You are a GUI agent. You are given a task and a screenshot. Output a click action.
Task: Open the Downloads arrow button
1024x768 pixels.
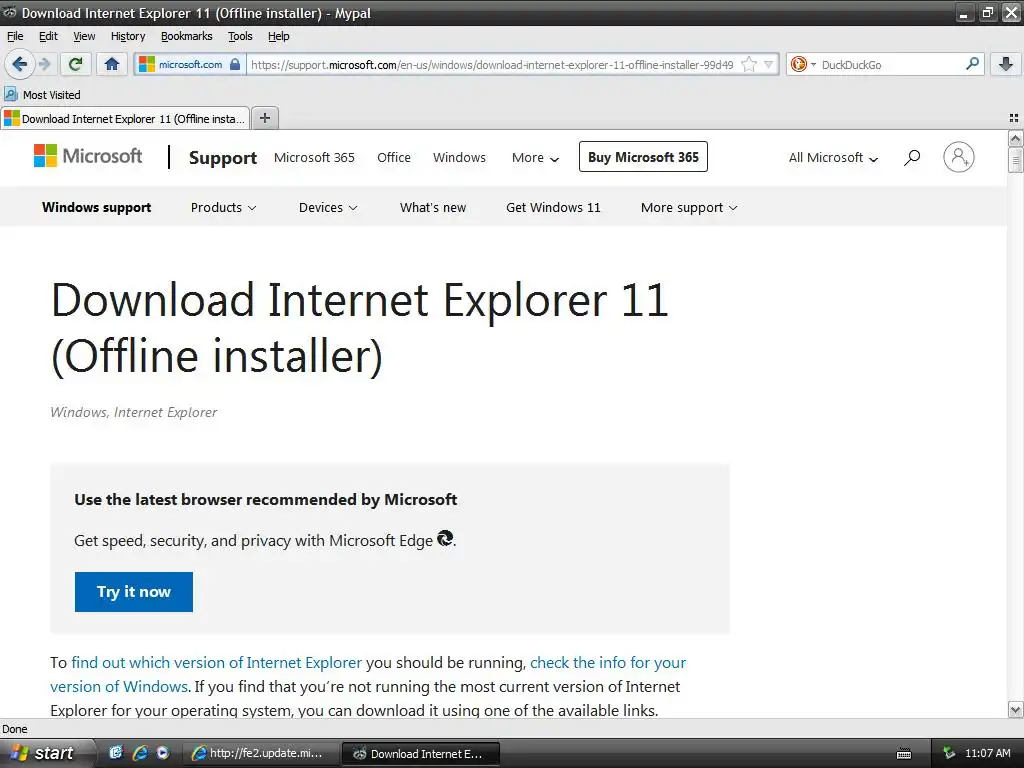(x=1006, y=64)
